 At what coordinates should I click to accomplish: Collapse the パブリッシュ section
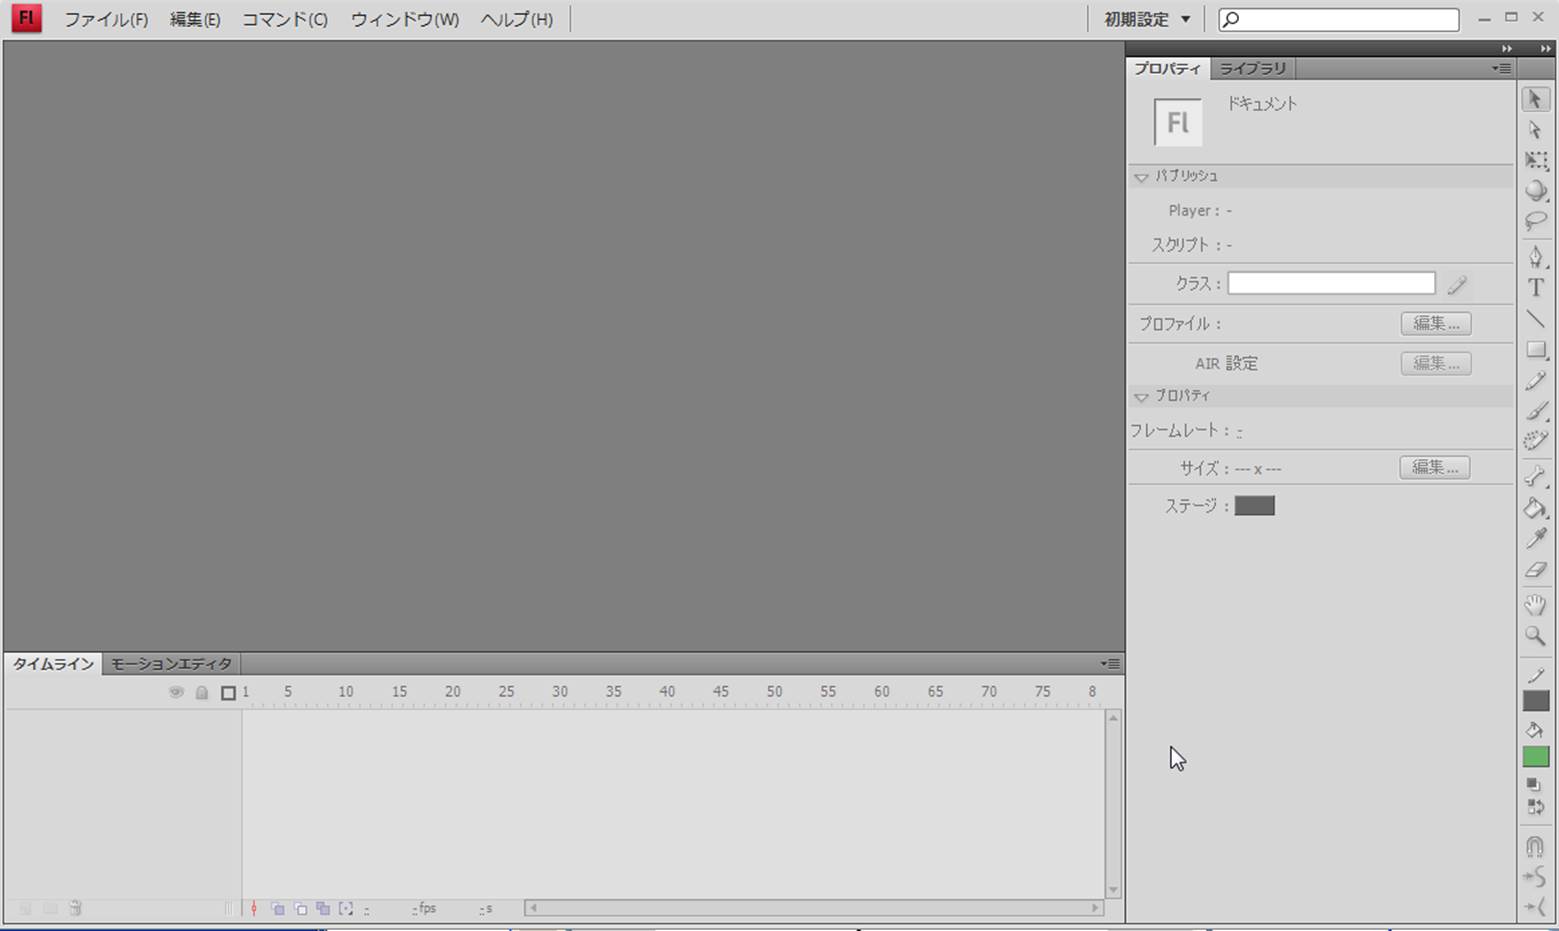1141,177
